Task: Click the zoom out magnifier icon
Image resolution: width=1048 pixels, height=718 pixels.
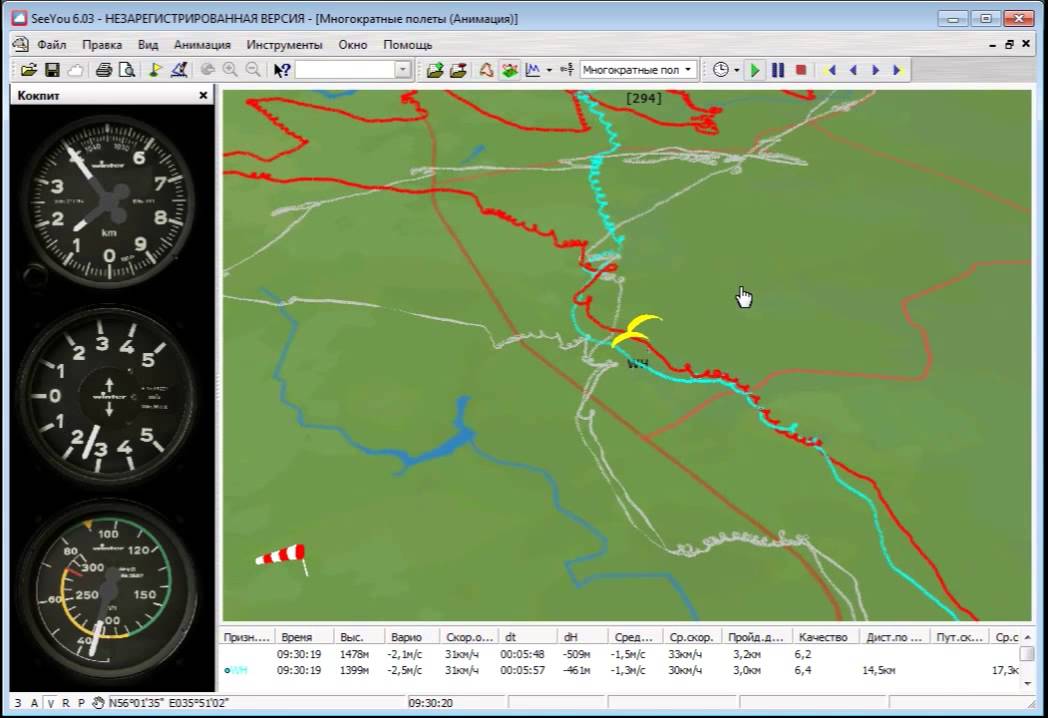Action: pos(253,70)
